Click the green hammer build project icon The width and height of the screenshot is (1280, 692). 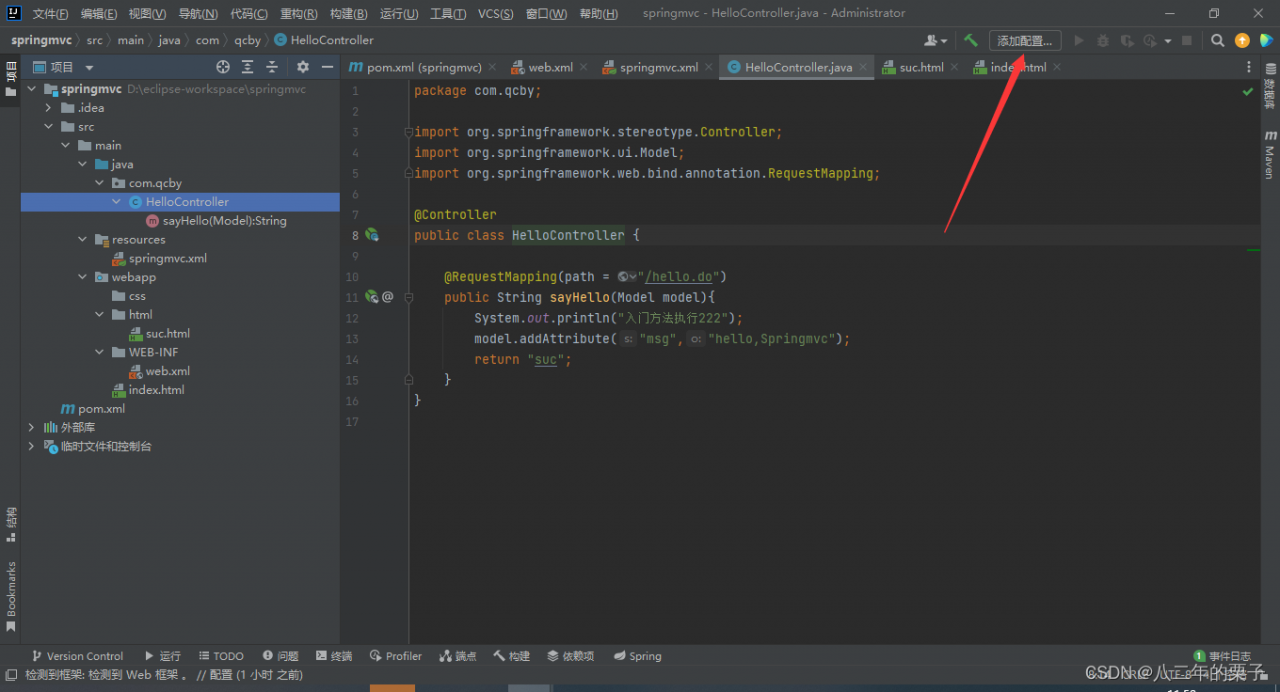[970, 41]
